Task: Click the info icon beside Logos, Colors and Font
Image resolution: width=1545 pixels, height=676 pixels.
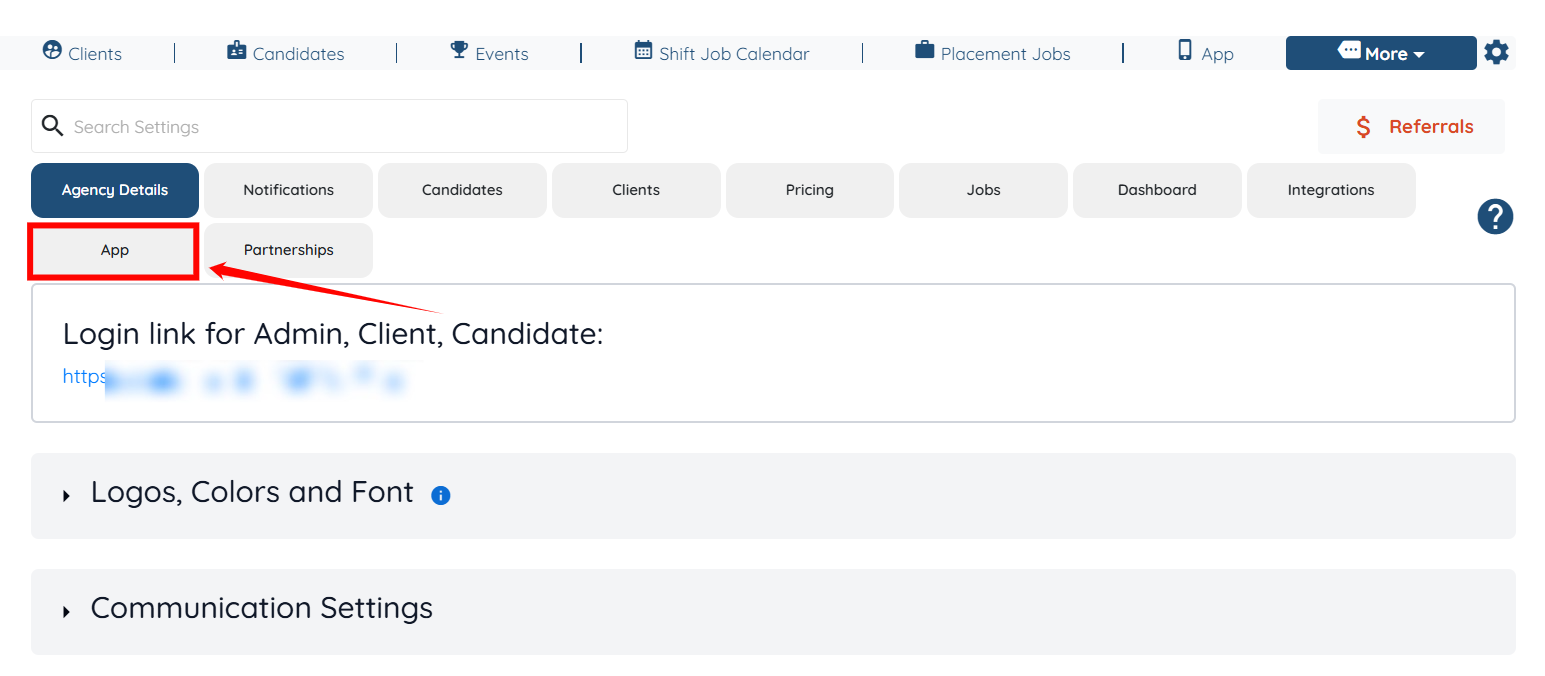Action: click(440, 495)
